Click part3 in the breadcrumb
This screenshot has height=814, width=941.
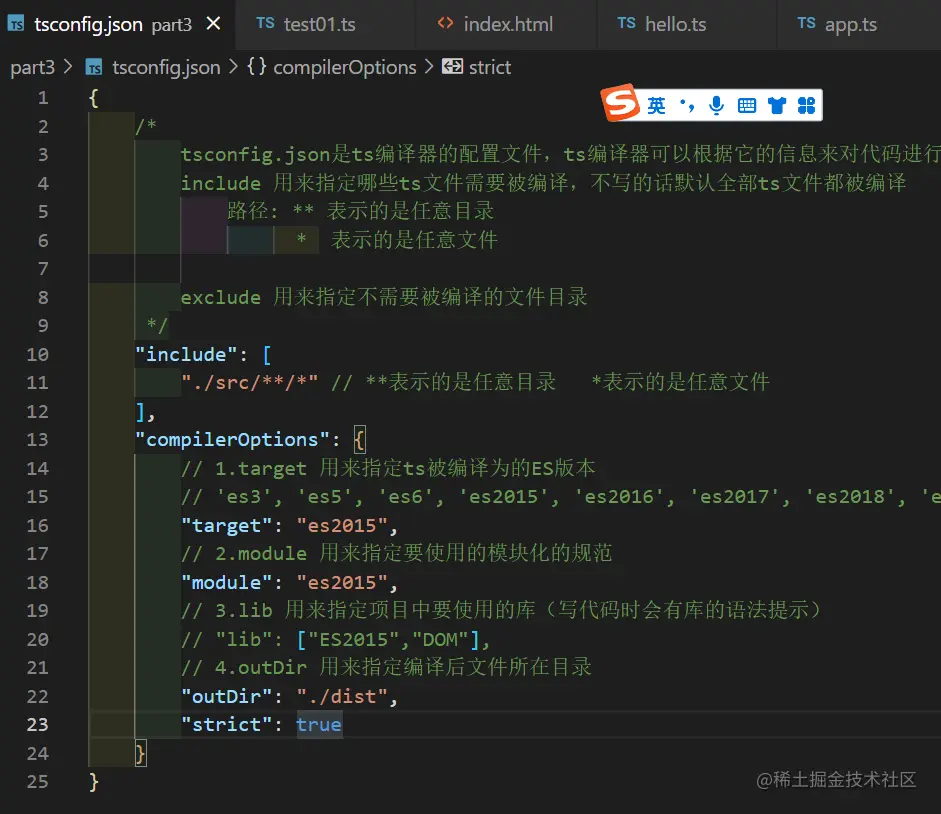click(x=32, y=67)
